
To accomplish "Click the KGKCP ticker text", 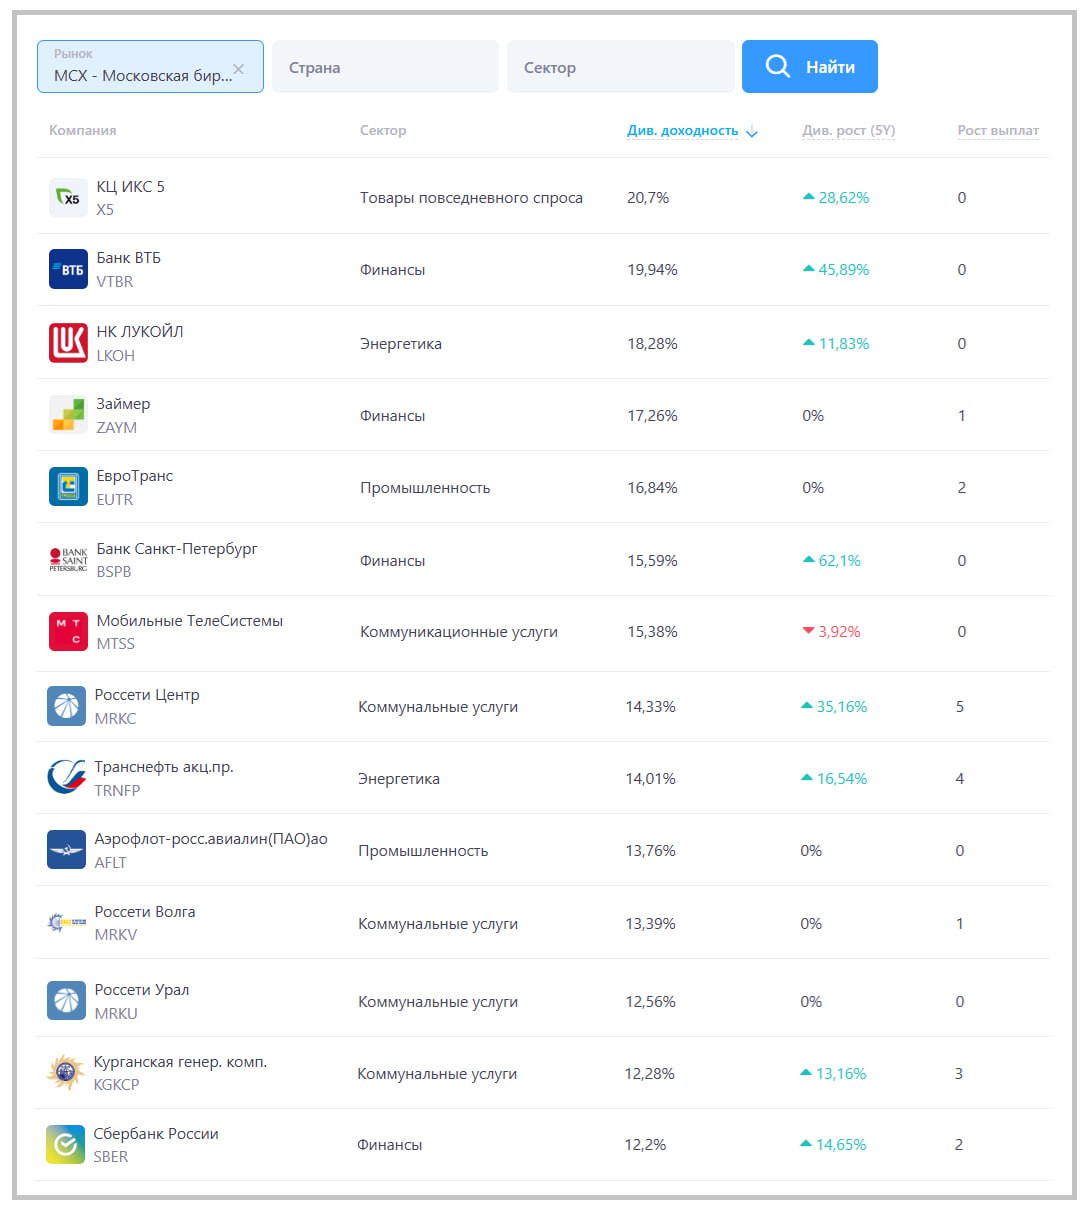I will point(116,1085).
